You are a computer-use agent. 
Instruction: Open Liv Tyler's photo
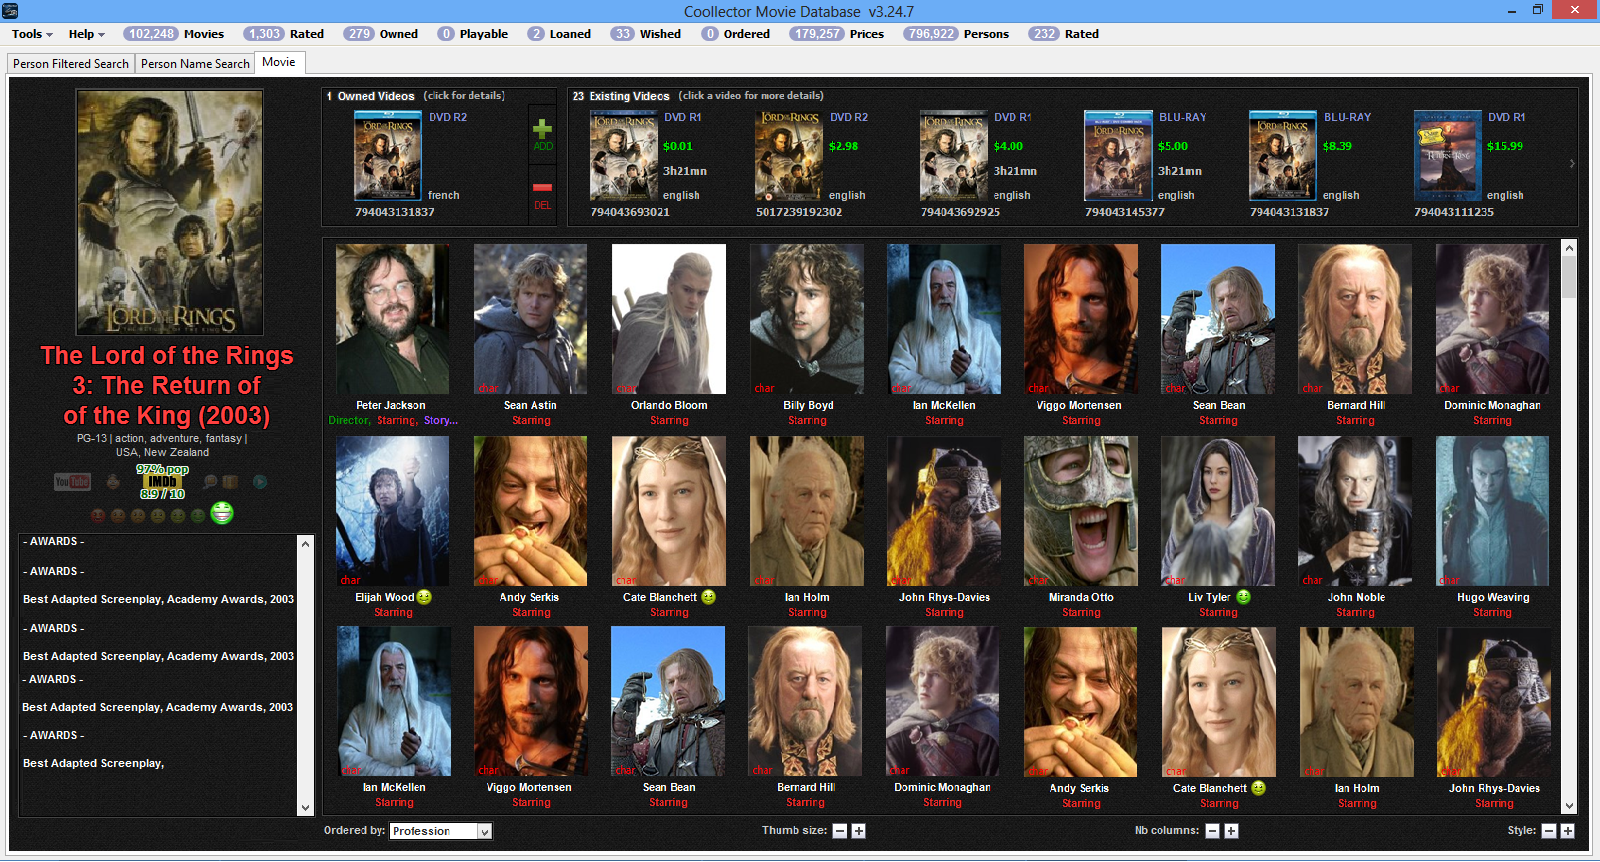click(1218, 511)
